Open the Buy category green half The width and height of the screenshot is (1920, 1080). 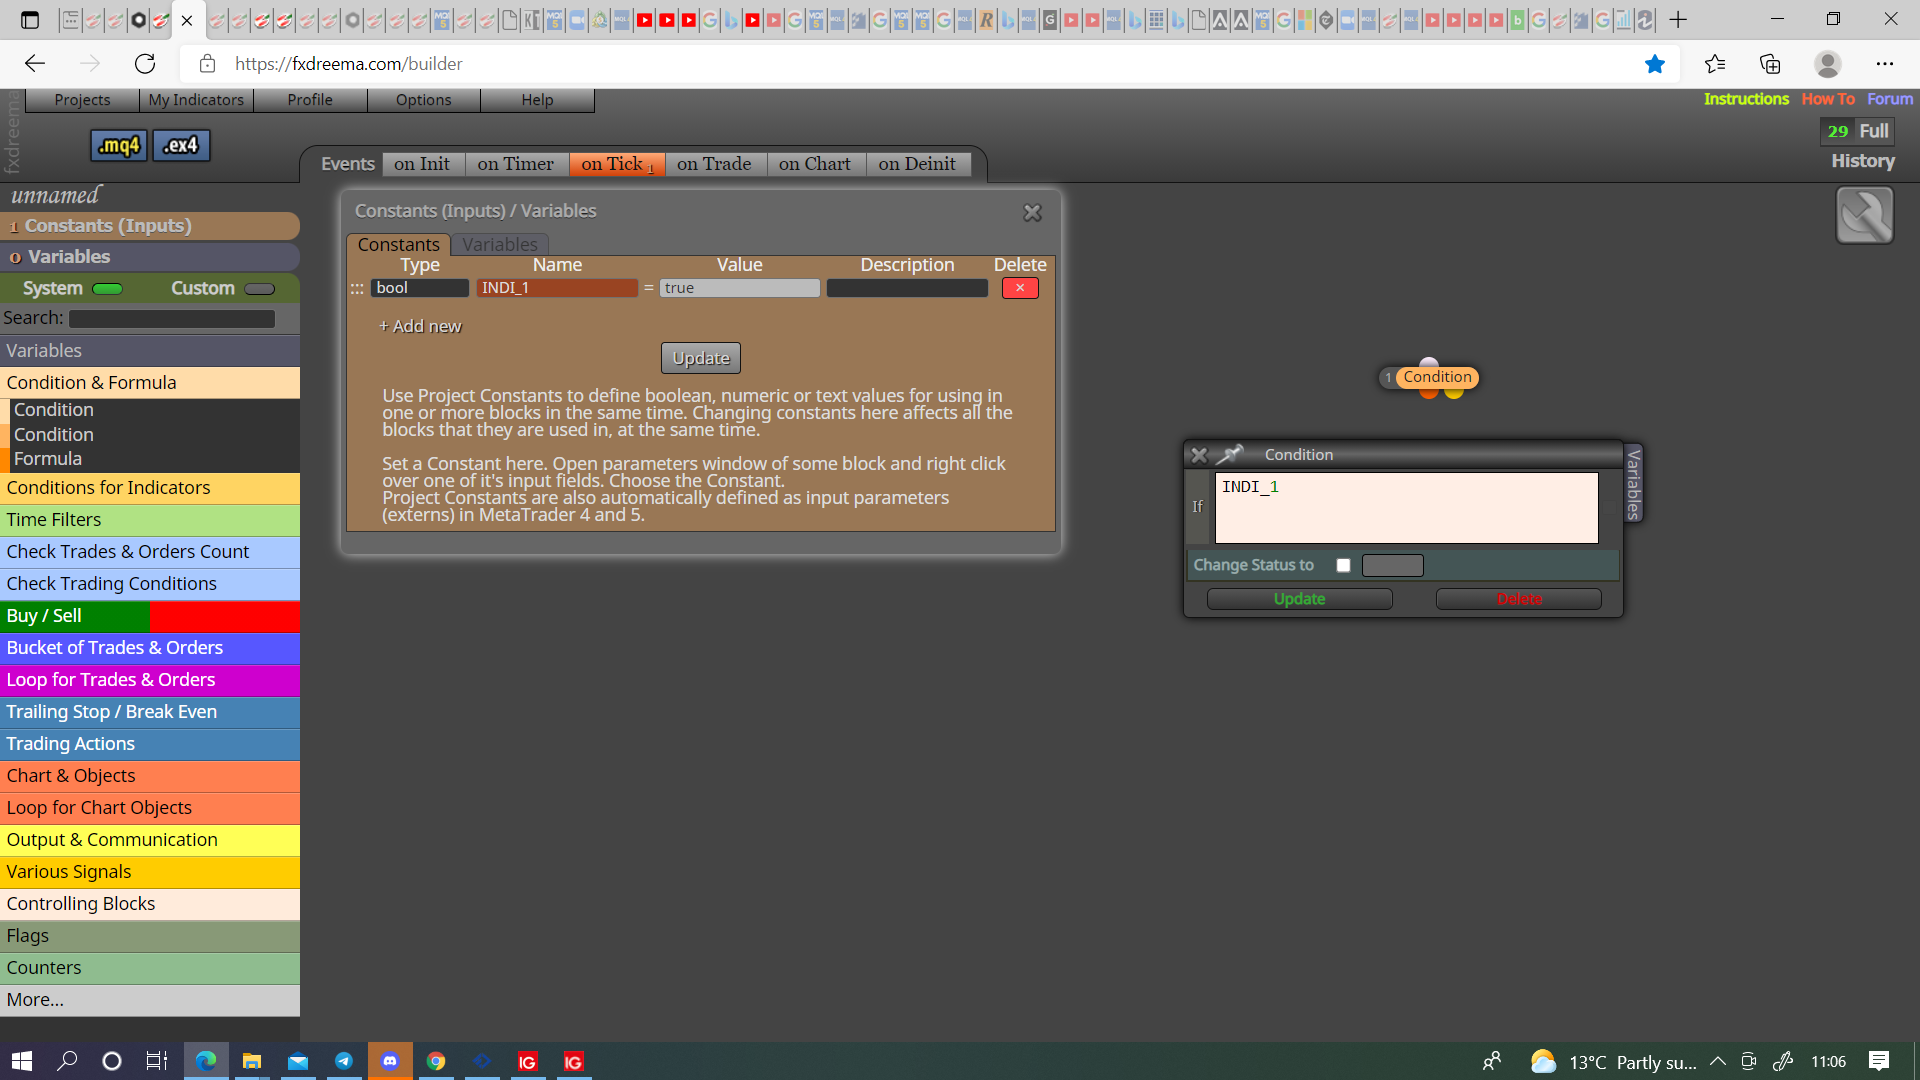(x=74, y=616)
